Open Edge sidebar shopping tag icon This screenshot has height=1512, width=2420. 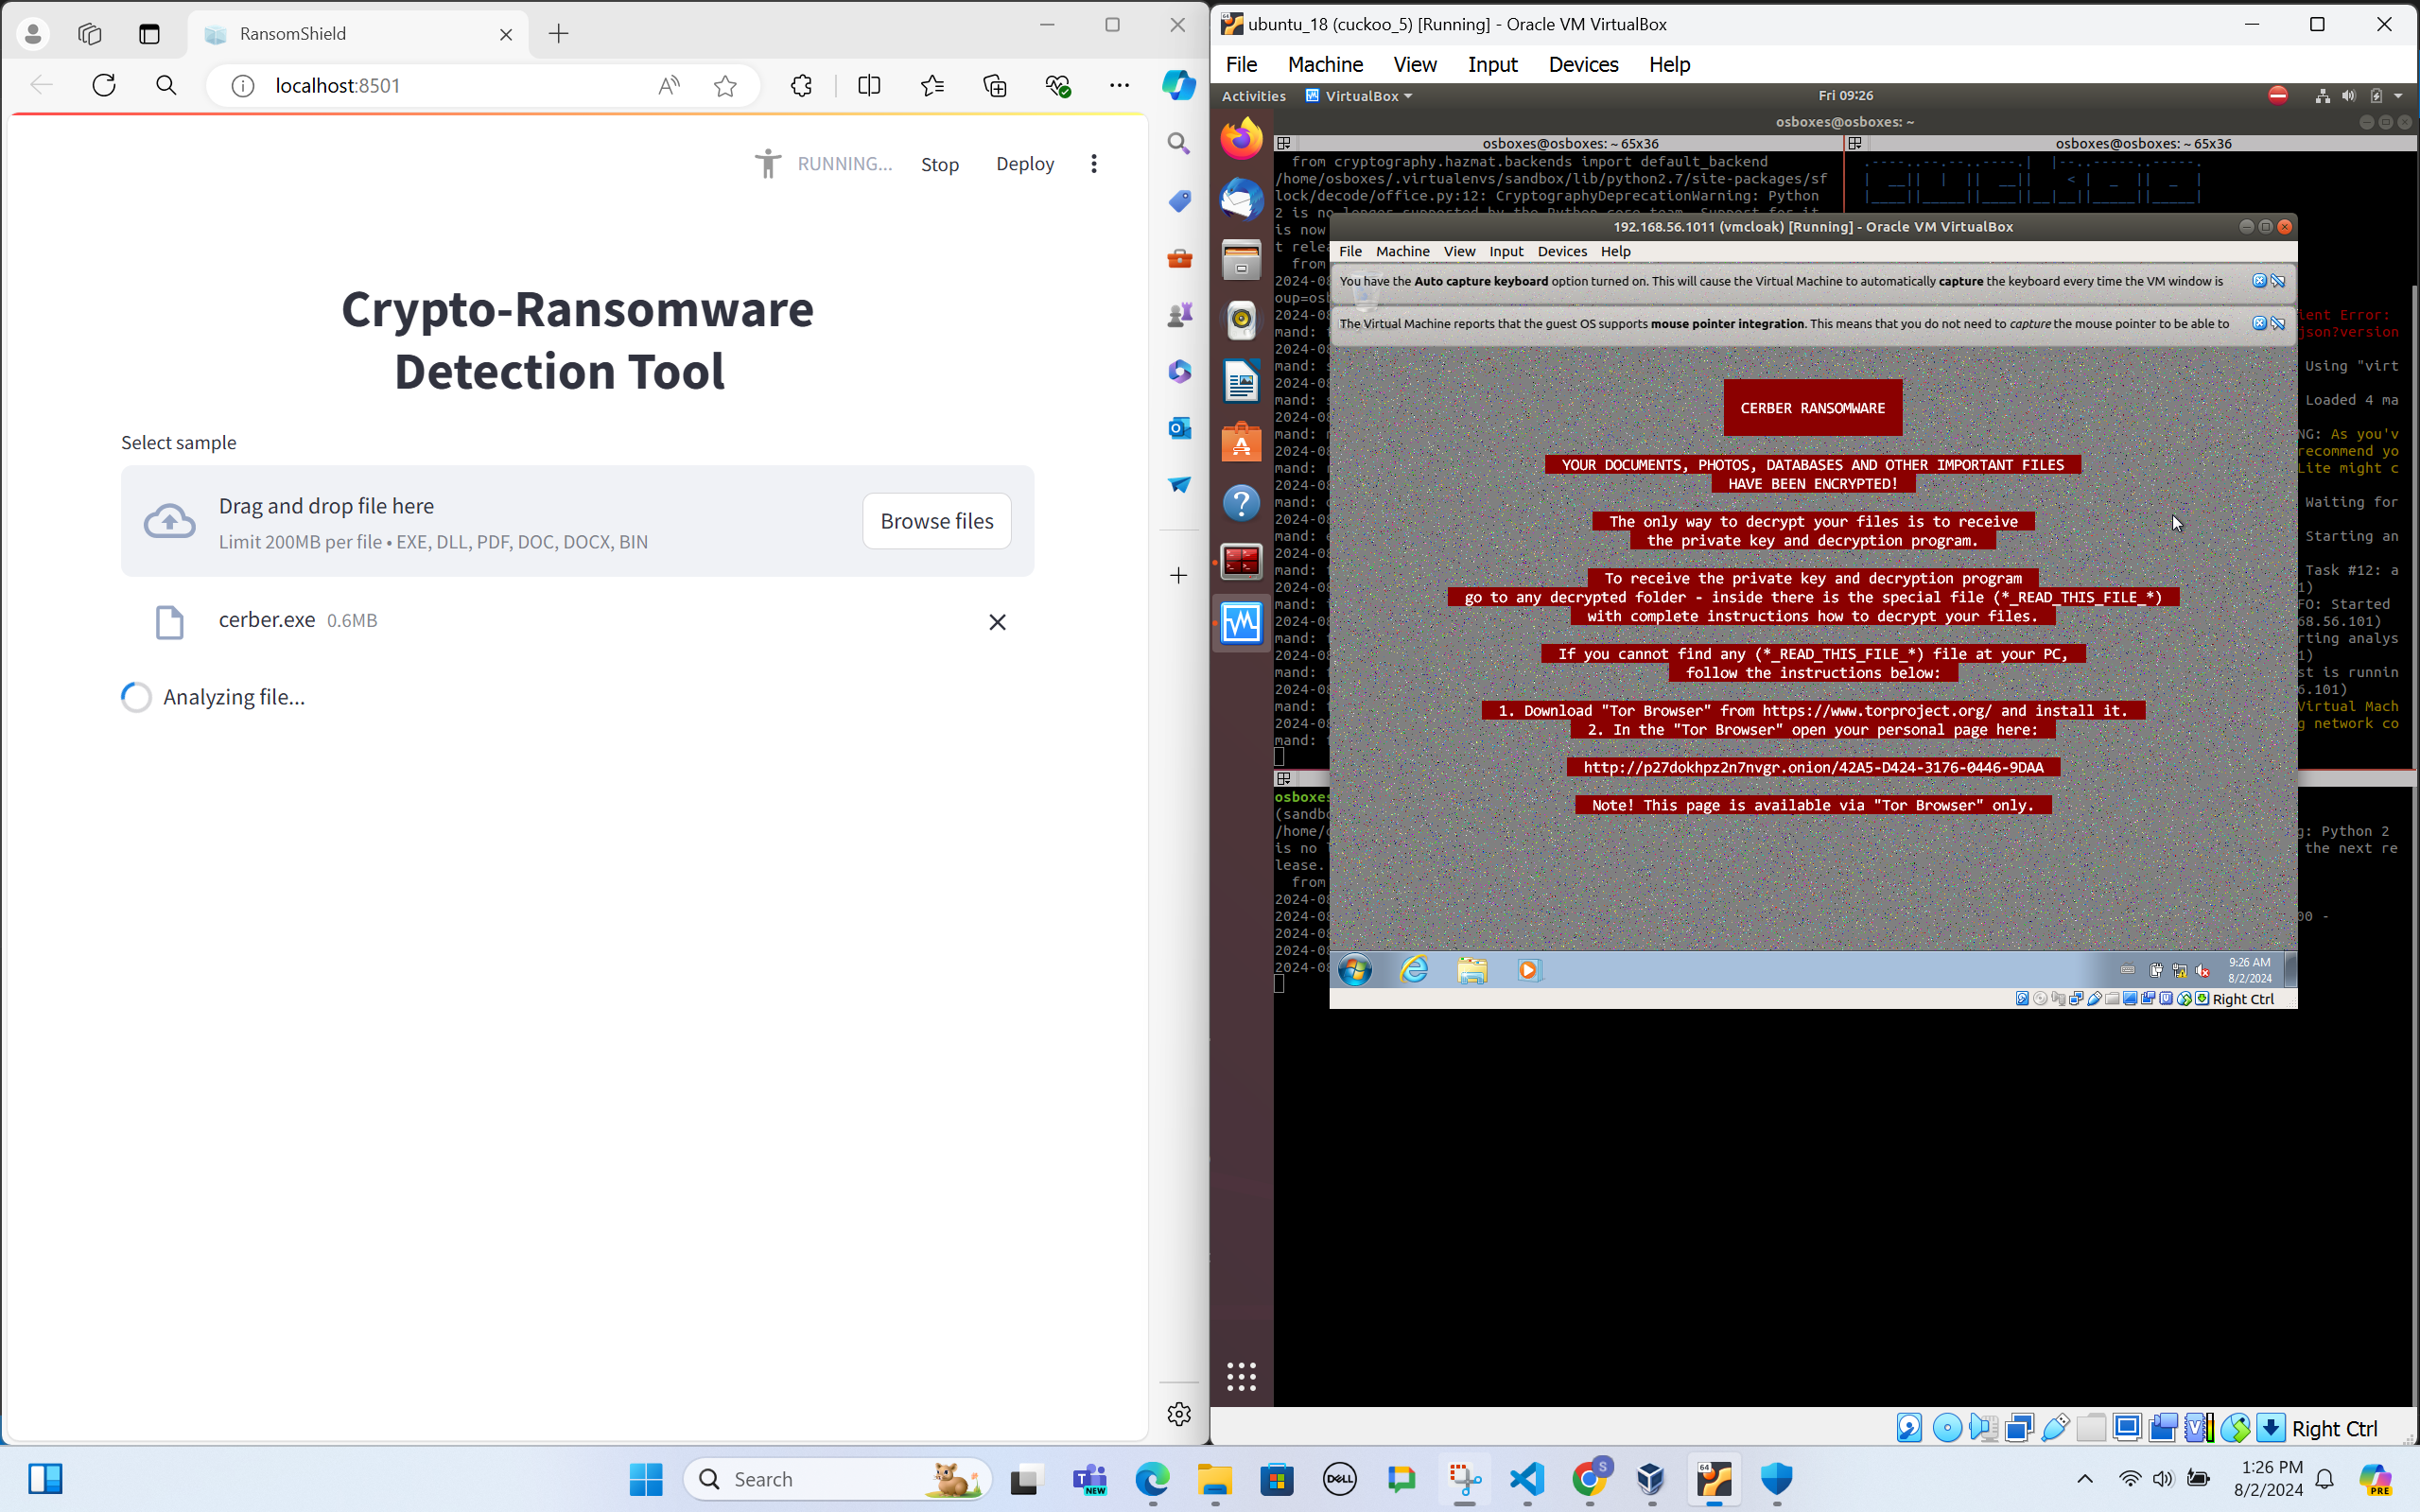pyautogui.click(x=1179, y=201)
